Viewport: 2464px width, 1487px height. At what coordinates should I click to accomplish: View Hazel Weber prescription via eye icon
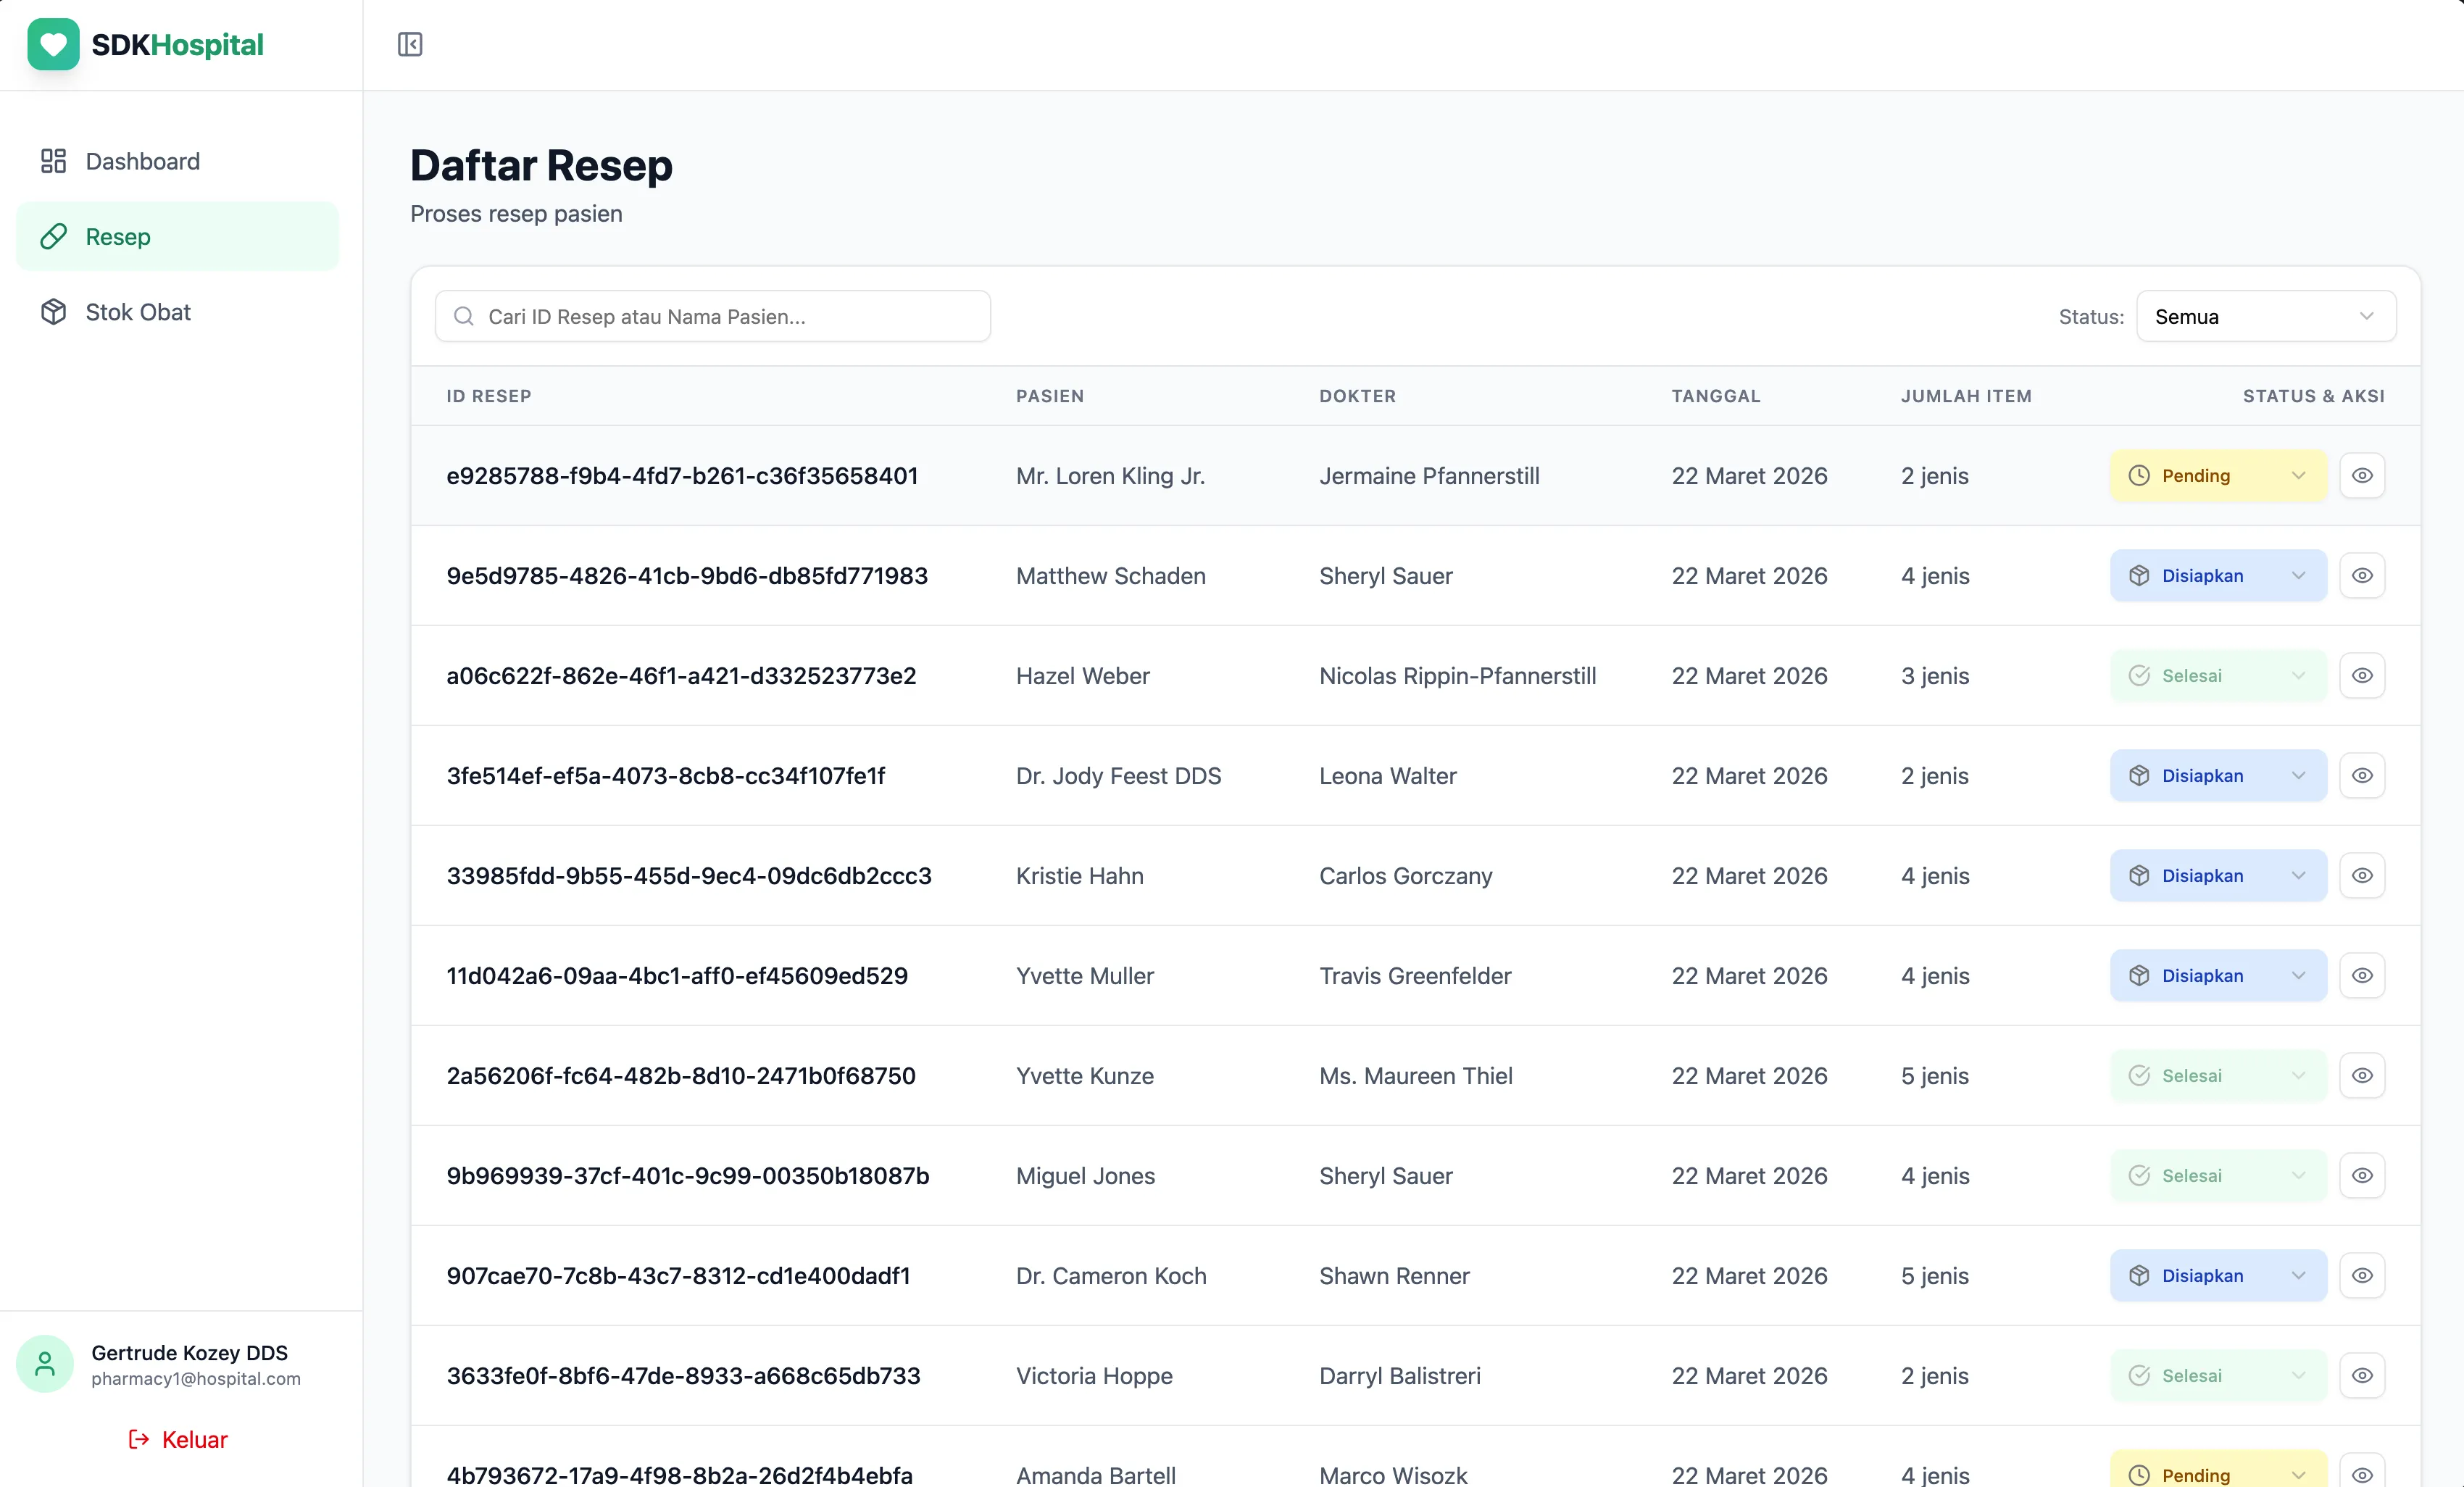pos(2362,676)
